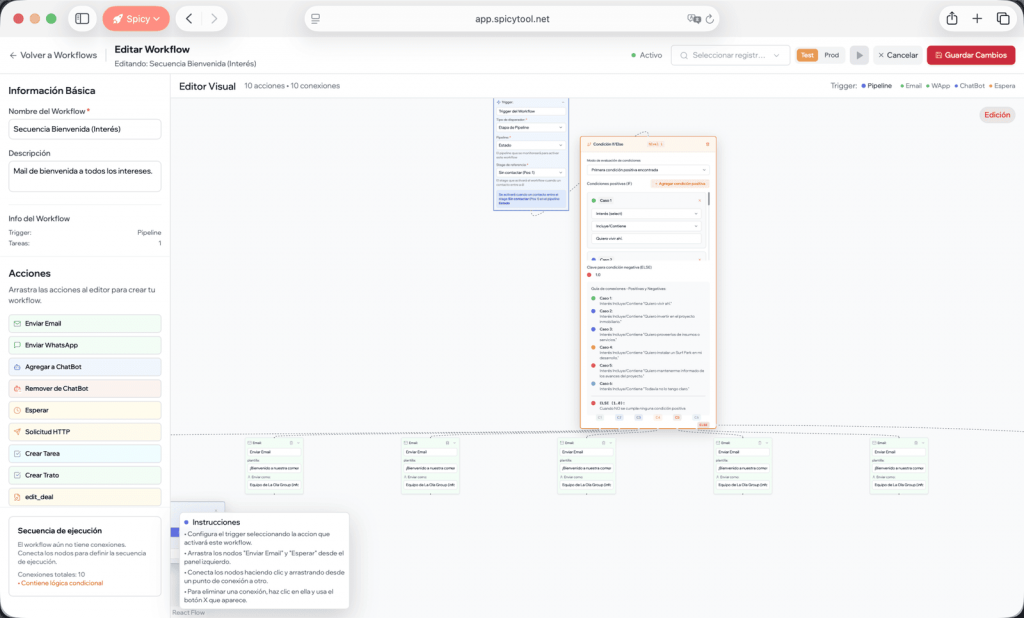Click the browser back arrow
The image size is (1024, 618).
click(190, 18)
